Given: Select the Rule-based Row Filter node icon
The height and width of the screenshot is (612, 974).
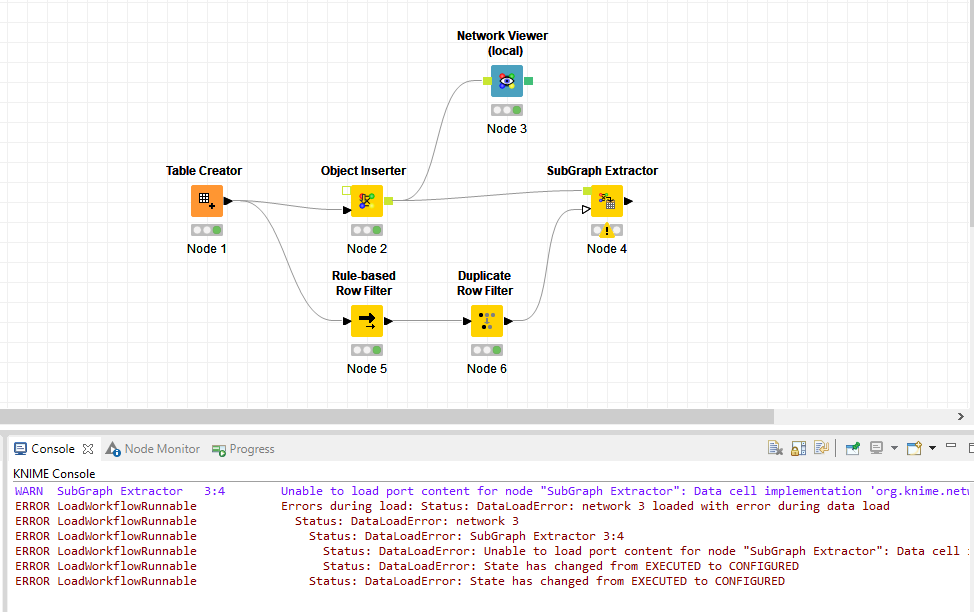Looking at the screenshot, I should [x=366, y=321].
